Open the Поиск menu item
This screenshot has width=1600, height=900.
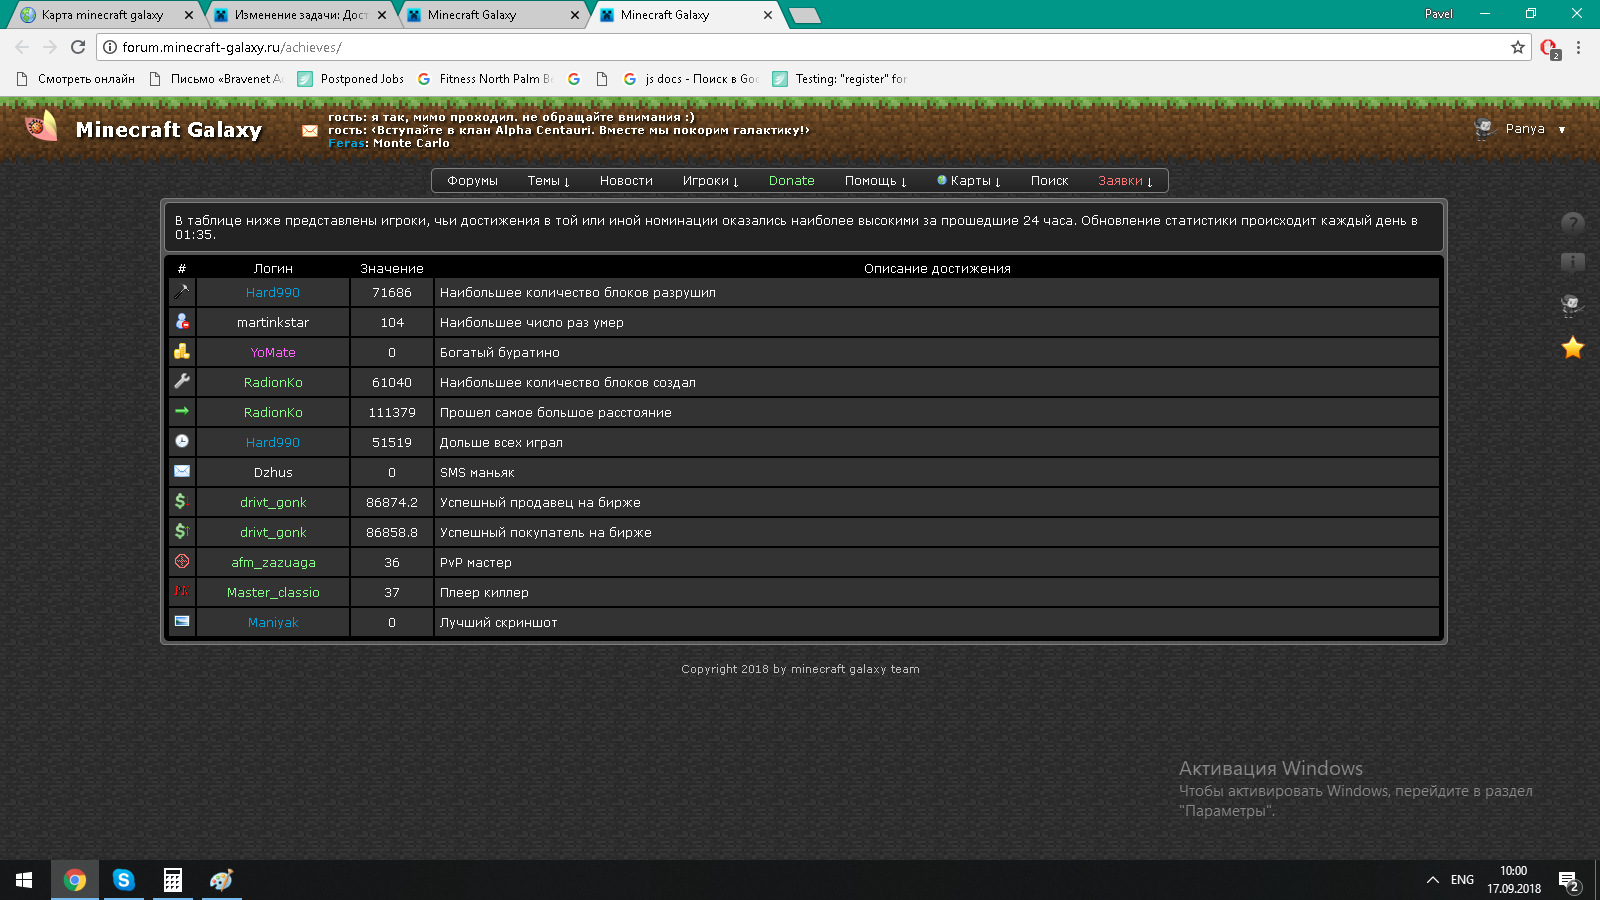[1049, 181]
